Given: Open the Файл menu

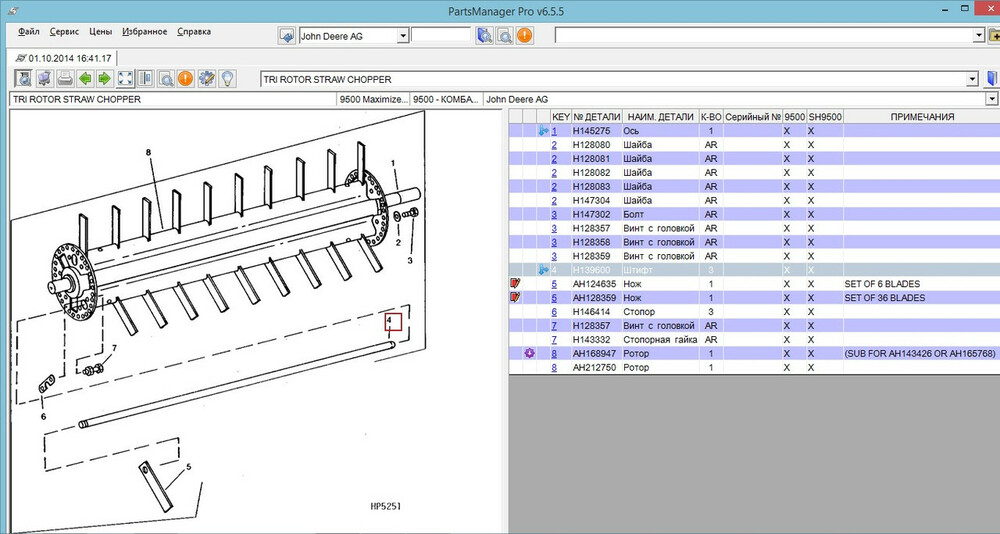Looking at the screenshot, I should click(x=29, y=32).
